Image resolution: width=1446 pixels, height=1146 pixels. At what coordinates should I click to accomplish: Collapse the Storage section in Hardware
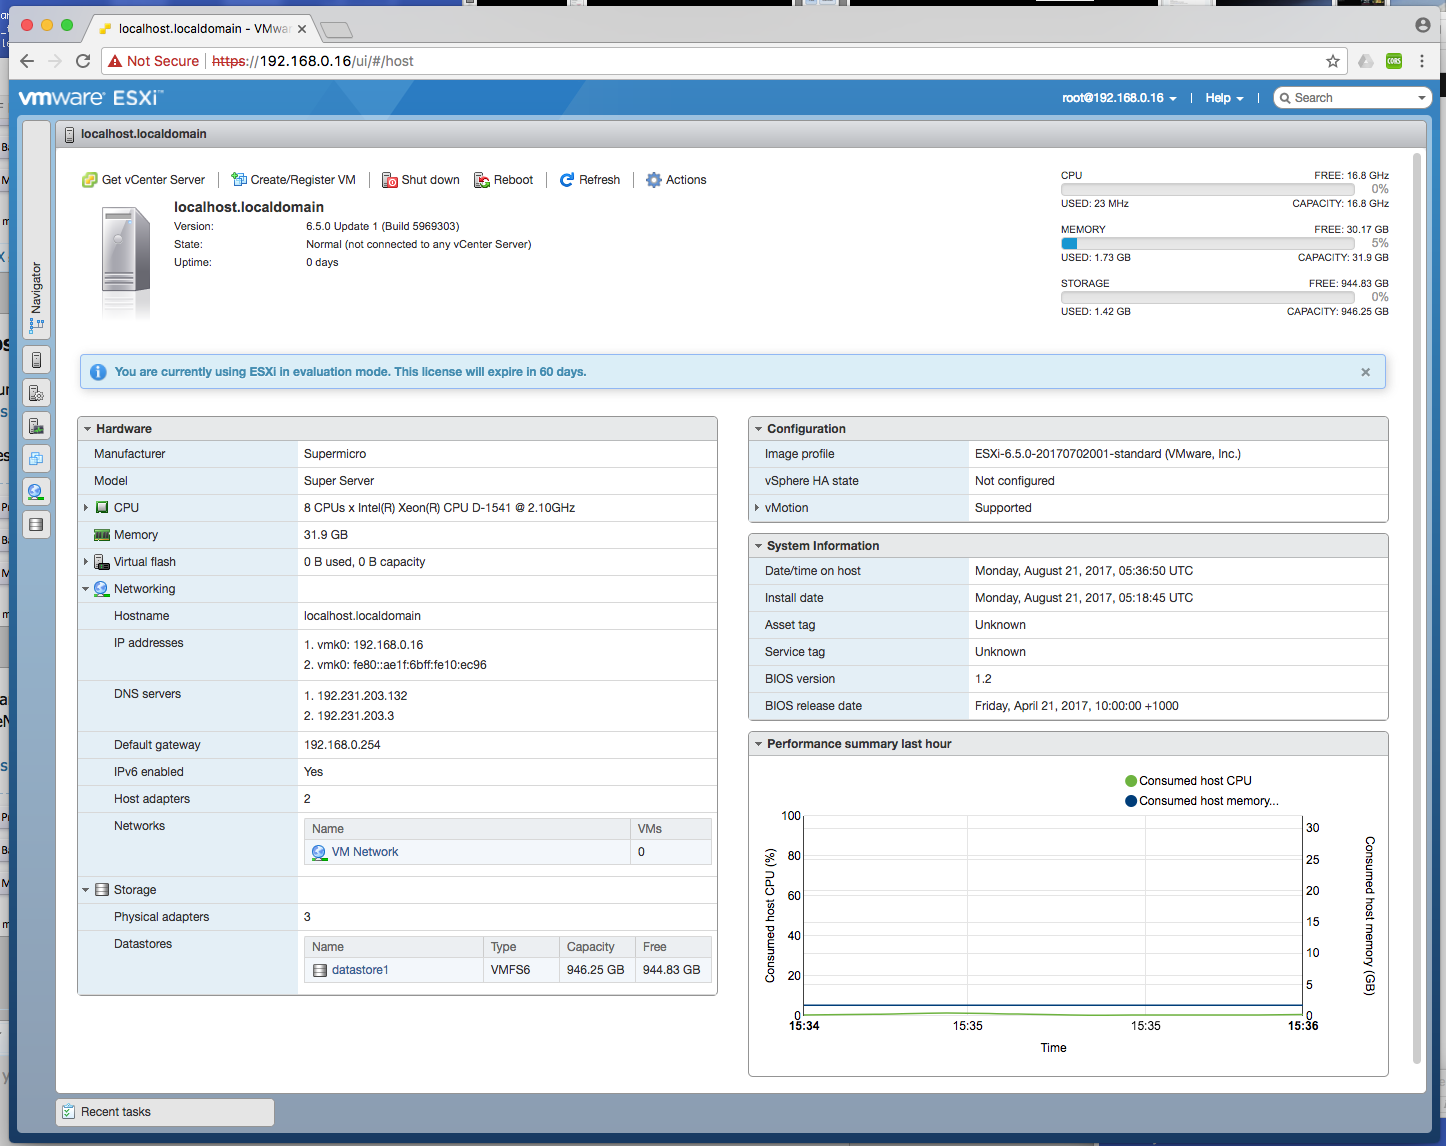(86, 890)
